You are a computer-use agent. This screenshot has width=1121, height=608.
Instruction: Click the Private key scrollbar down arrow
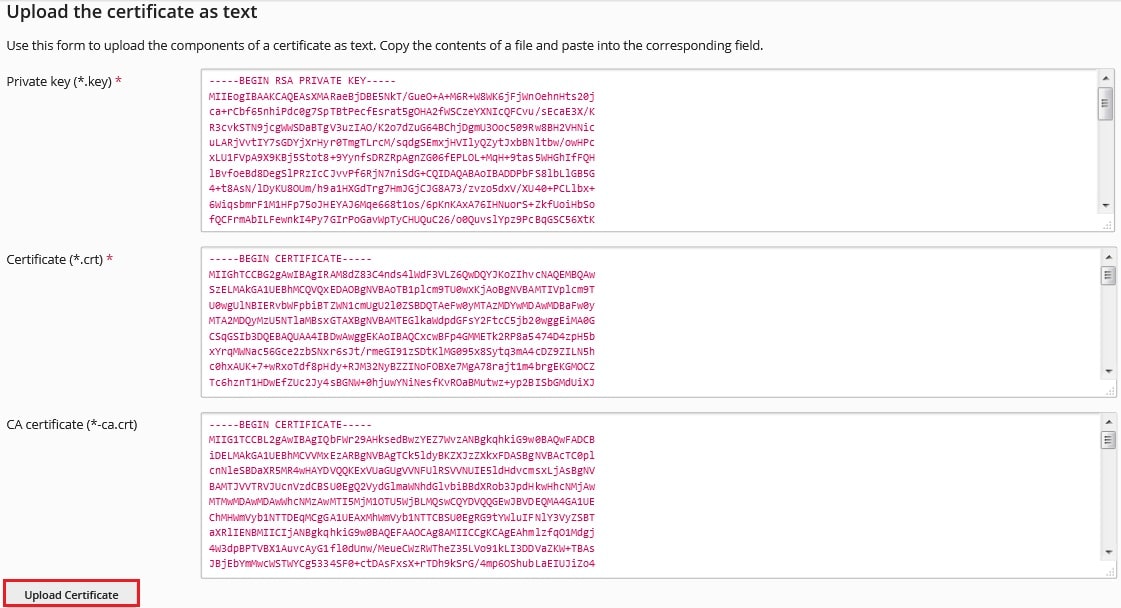pos(1106,206)
